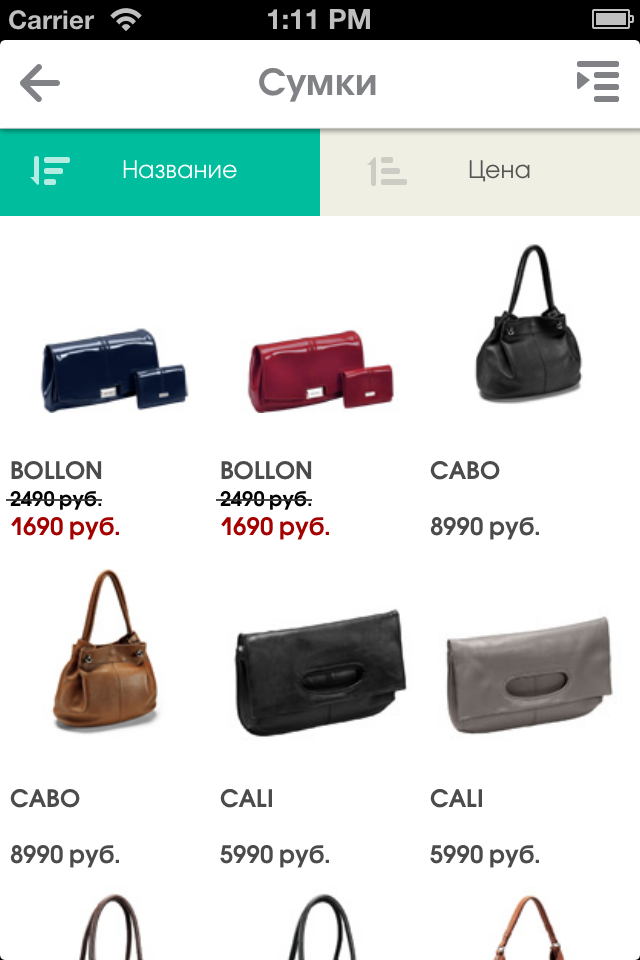The width and height of the screenshot is (640, 960).
Task: Open the partially visible orange bag at bottom right
Action: [530, 928]
